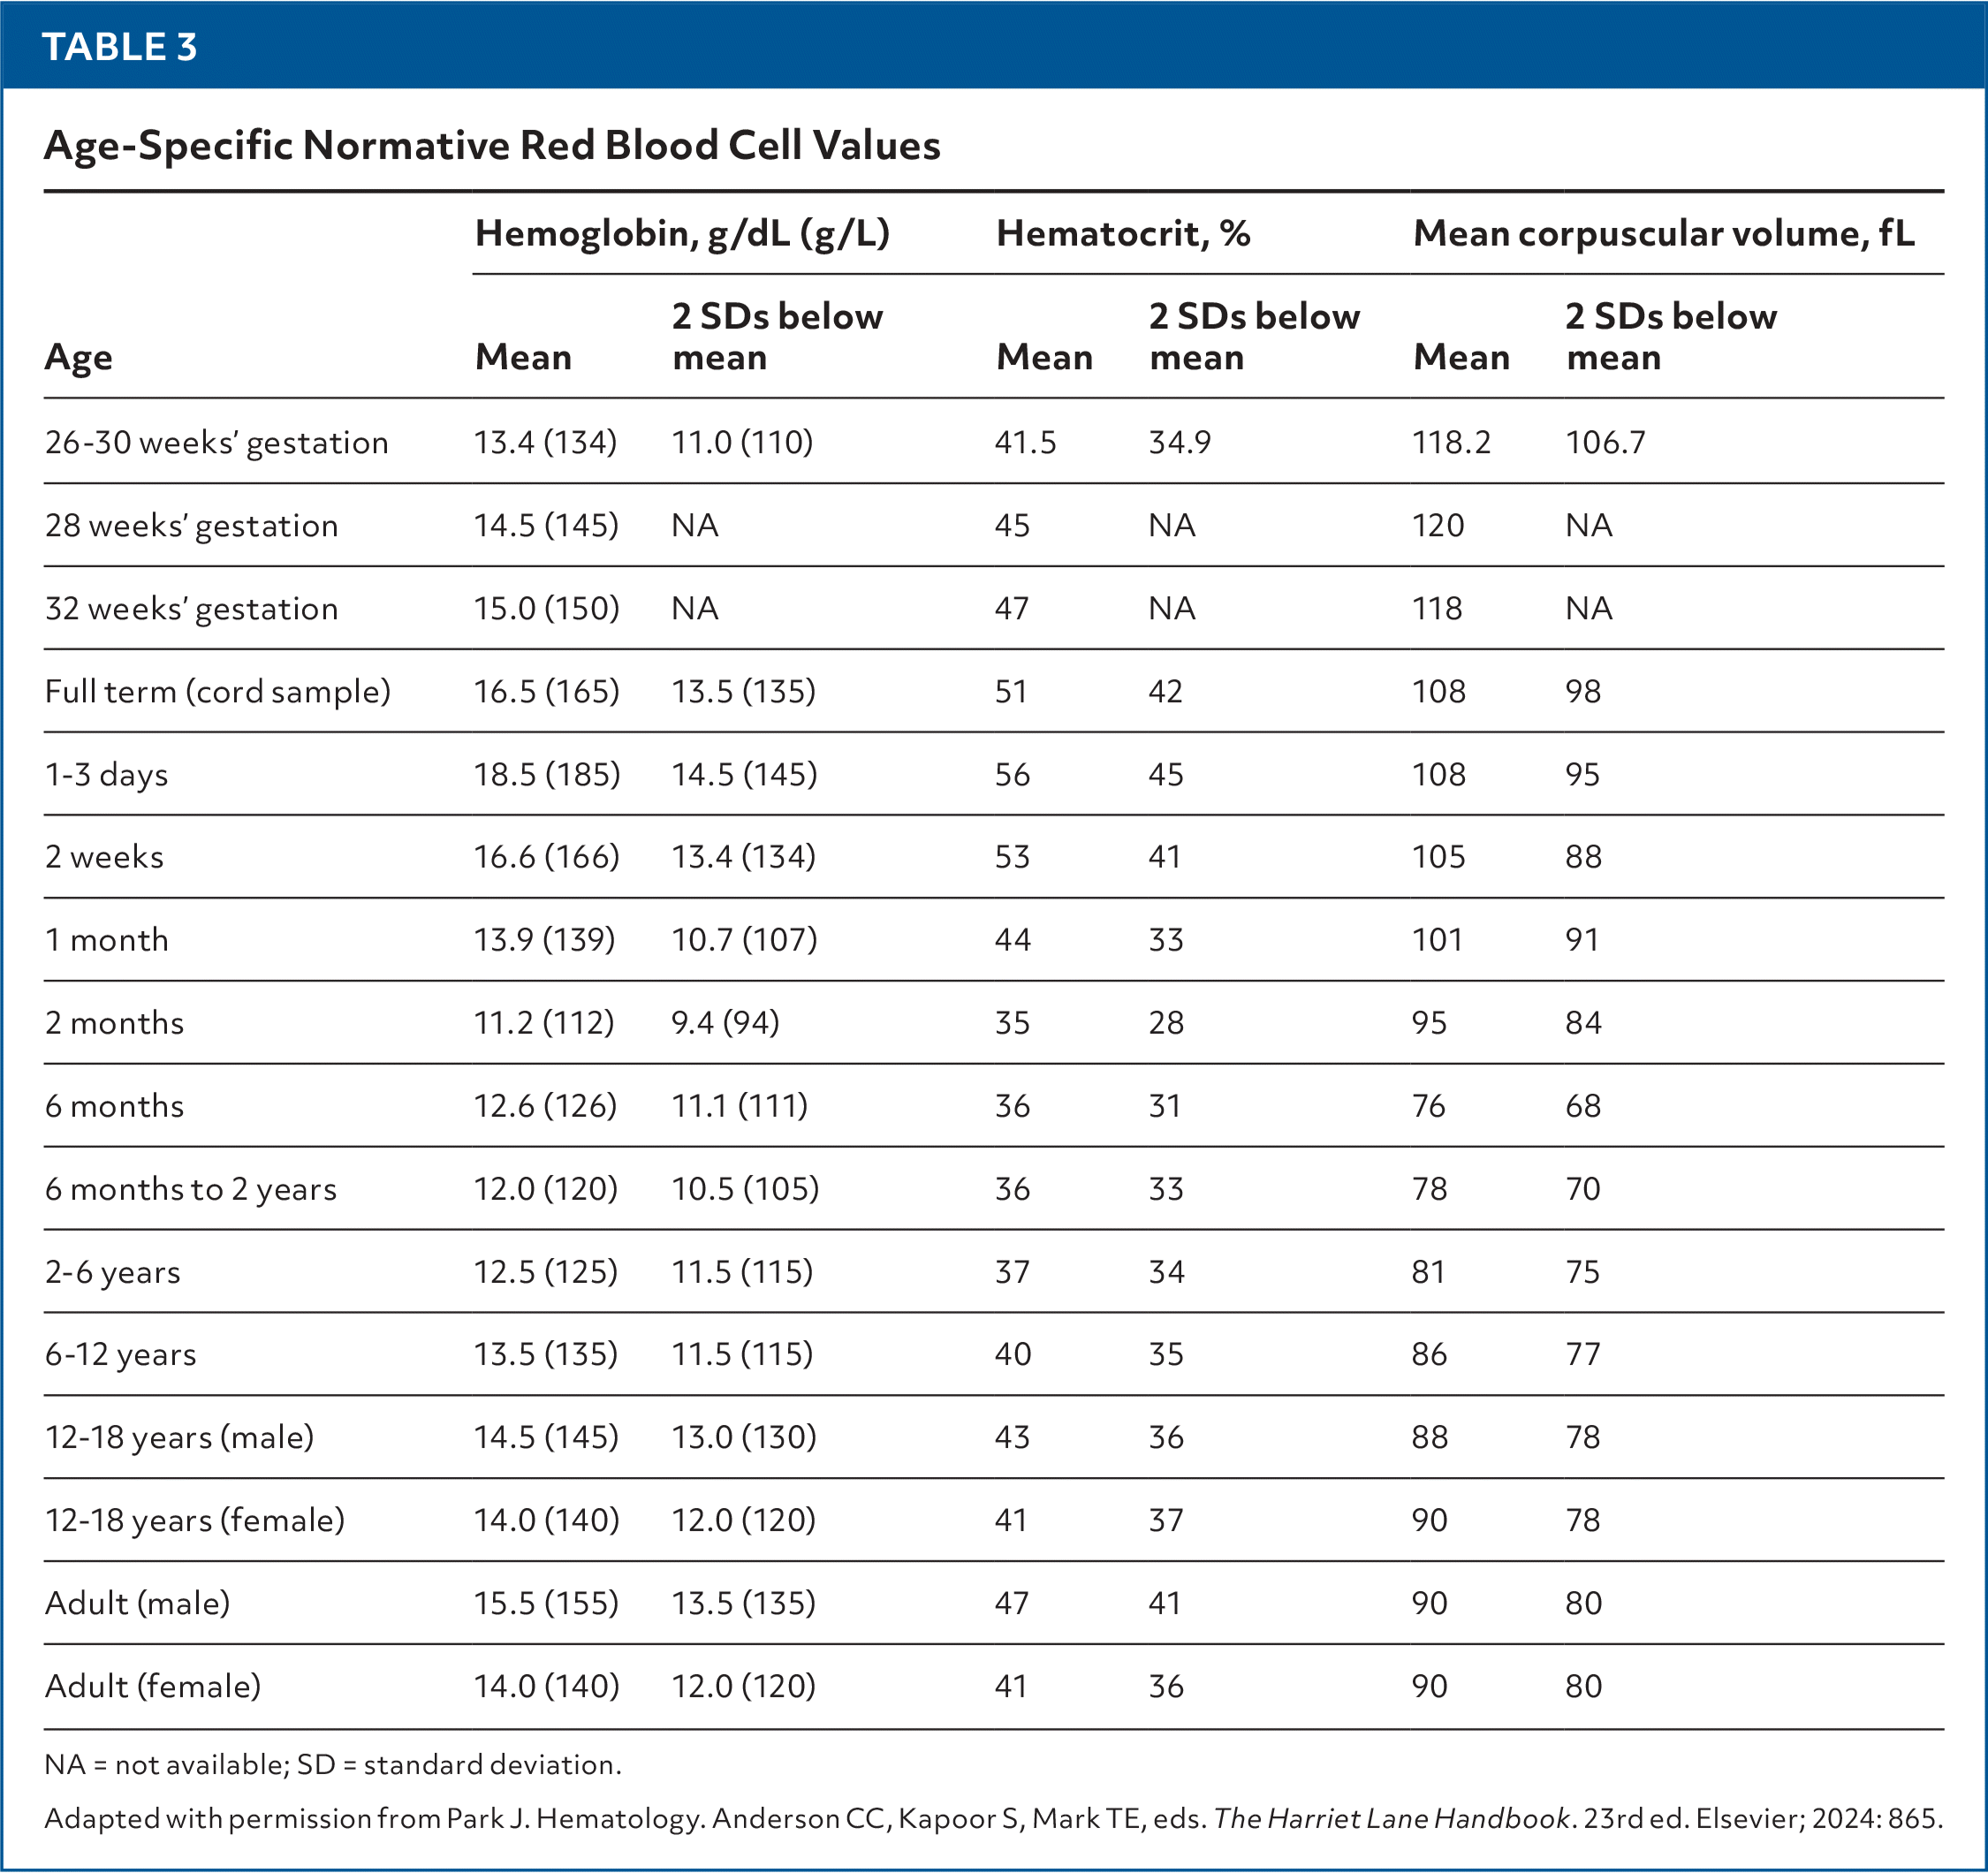
Task: Click the 'Adult (female)' row label
Action: coord(152,1687)
